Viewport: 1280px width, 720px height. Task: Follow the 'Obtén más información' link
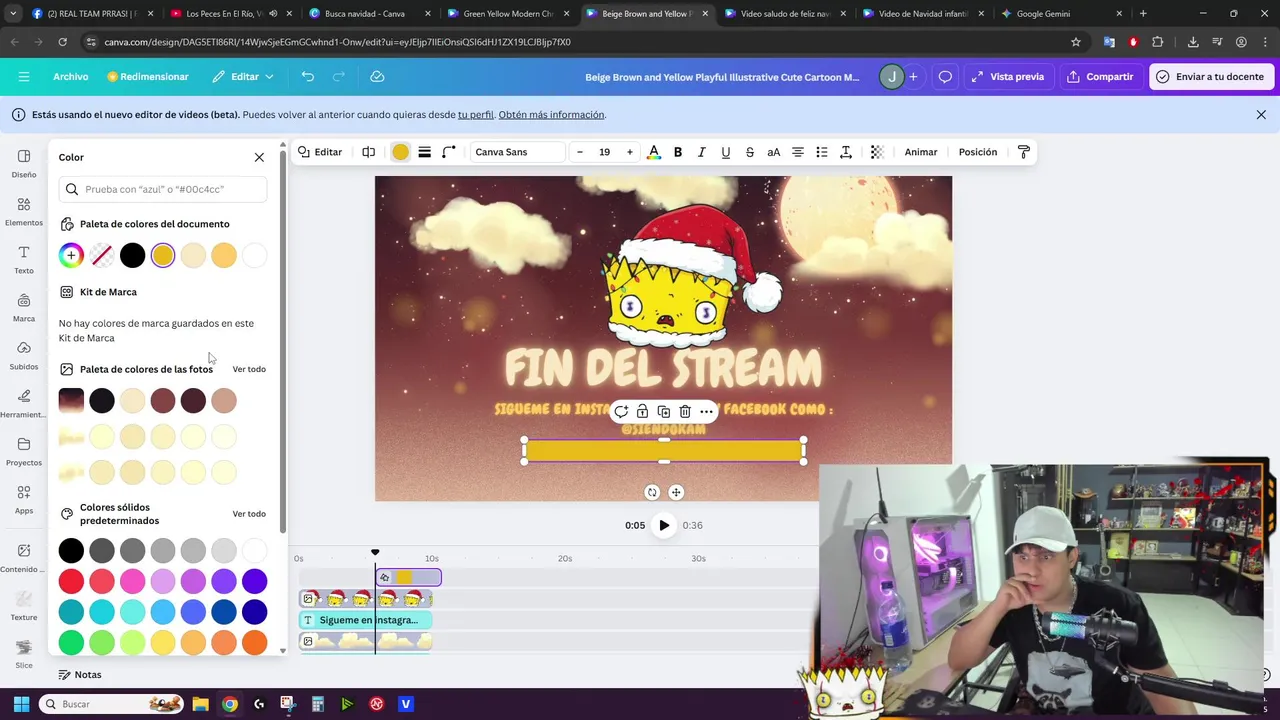click(552, 115)
